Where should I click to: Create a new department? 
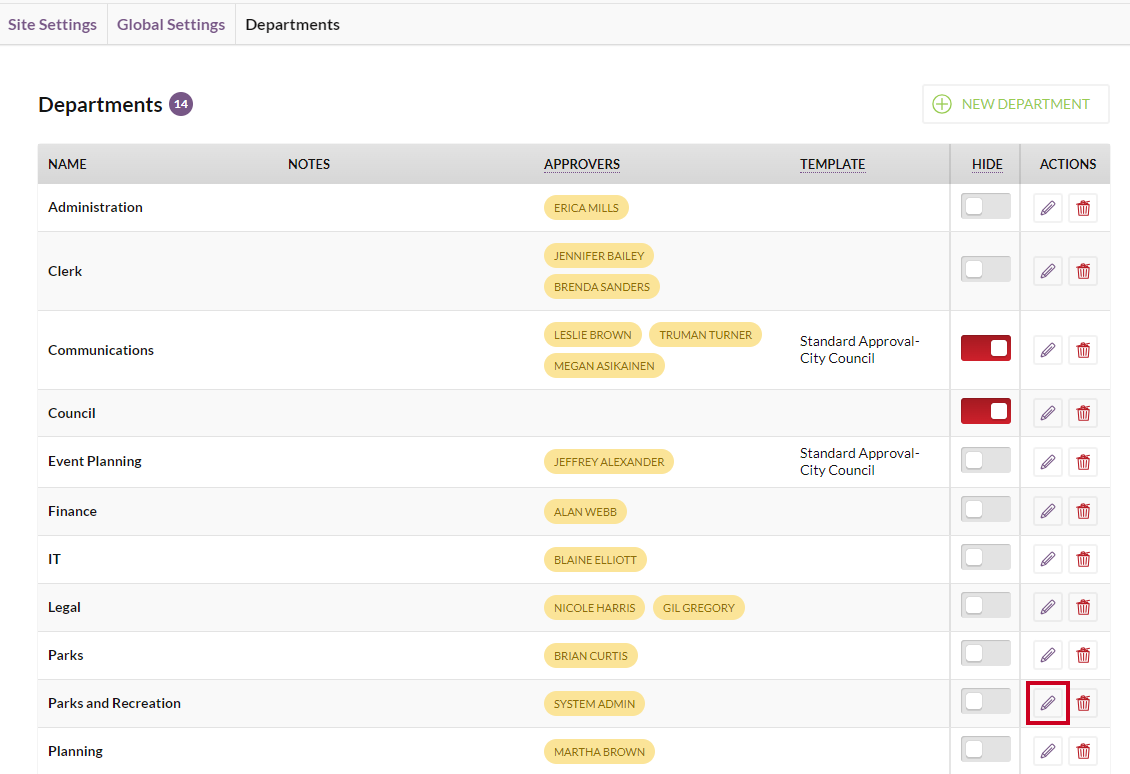coord(1015,104)
